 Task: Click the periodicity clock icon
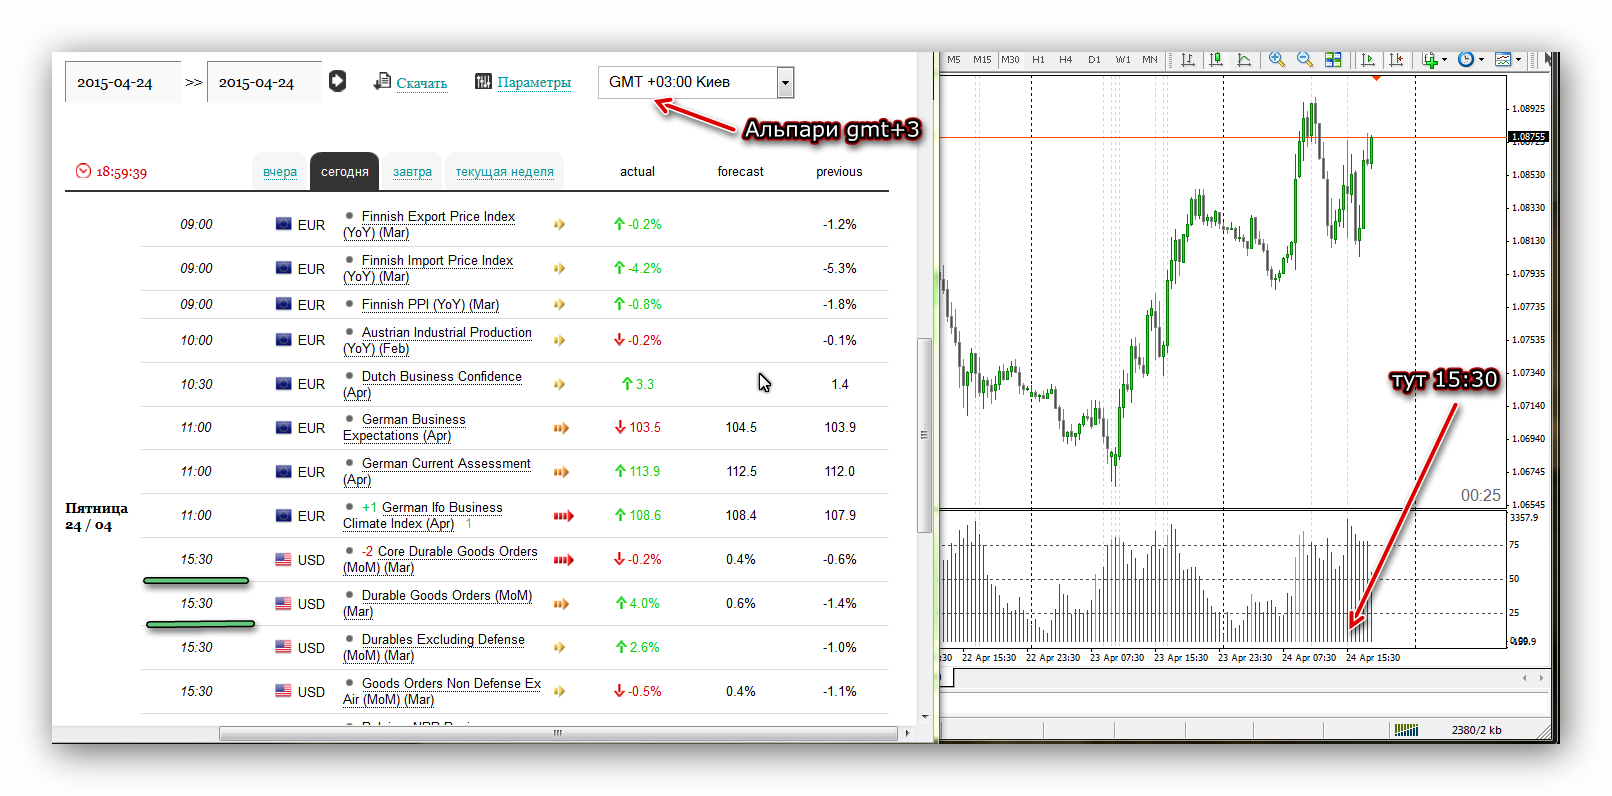[1466, 60]
